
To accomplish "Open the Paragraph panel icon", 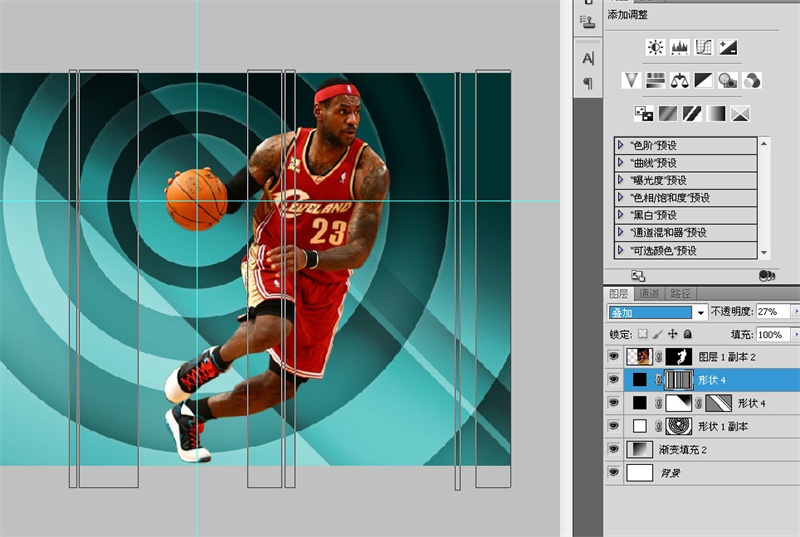I will [588, 83].
